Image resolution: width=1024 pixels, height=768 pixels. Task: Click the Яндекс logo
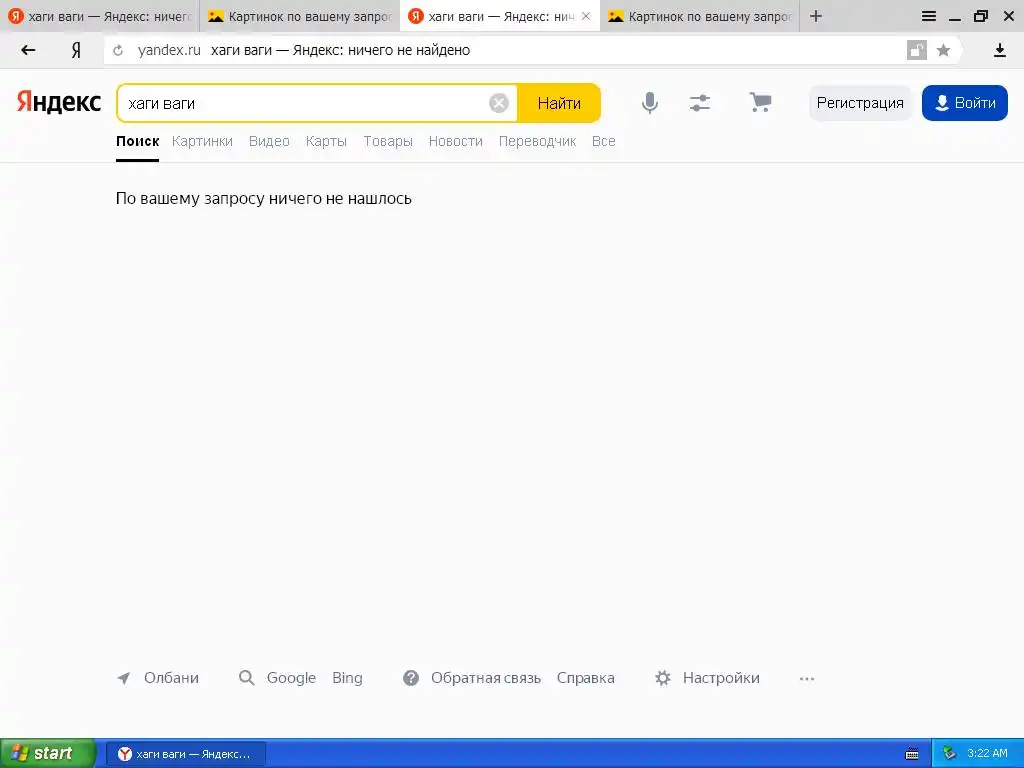pyautogui.click(x=59, y=102)
